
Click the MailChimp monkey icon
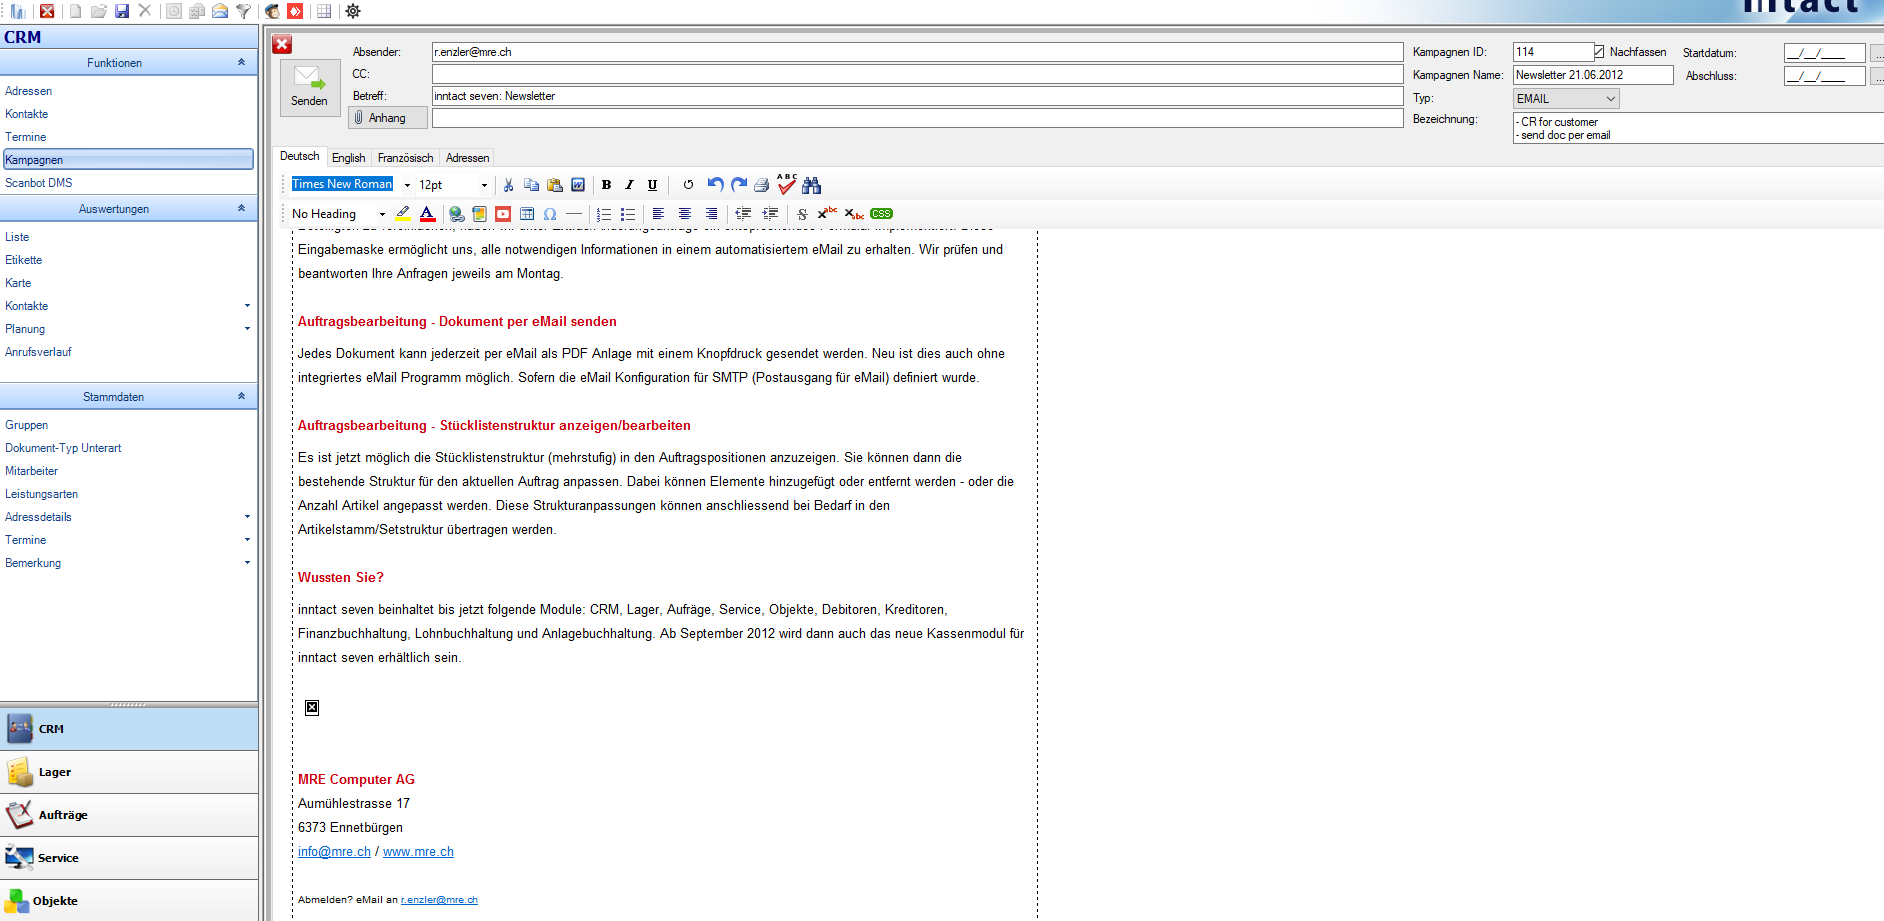(272, 11)
